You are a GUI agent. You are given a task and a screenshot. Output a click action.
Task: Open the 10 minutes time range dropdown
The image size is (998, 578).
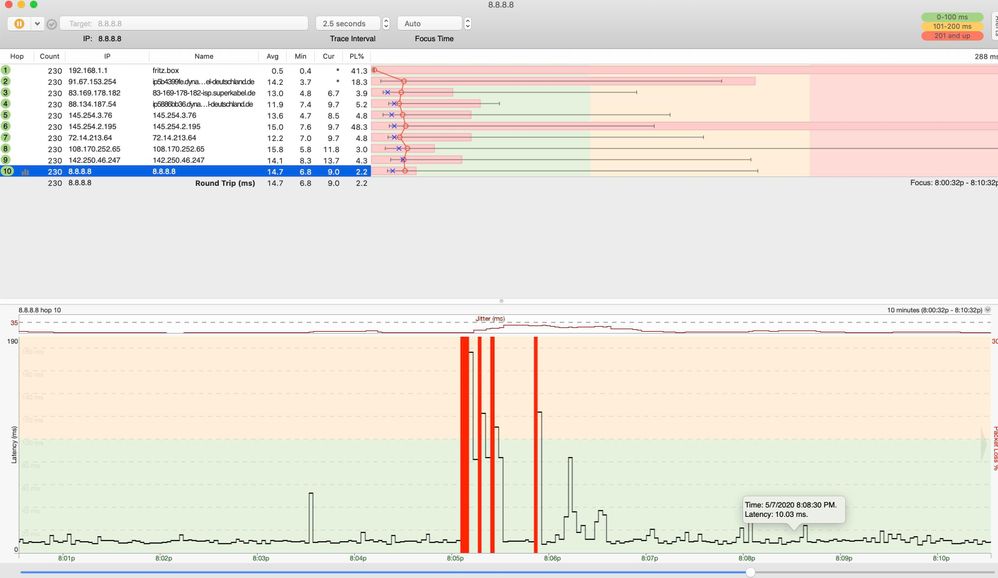(x=934, y=310)
